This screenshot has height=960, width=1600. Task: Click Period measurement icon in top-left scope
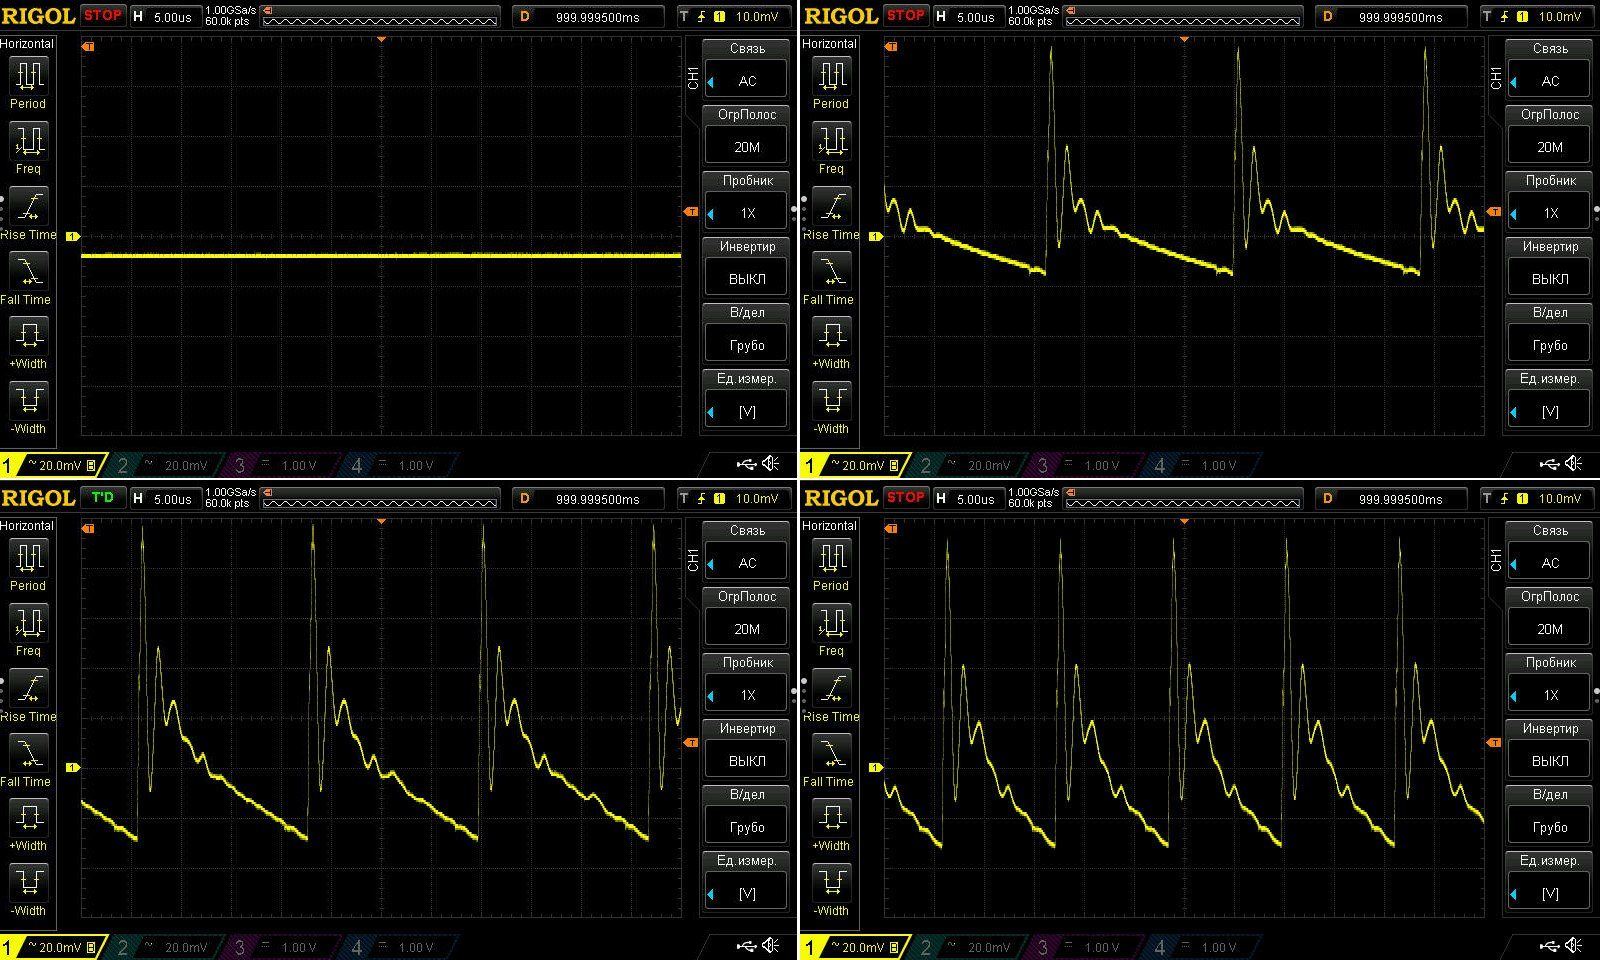(28, 76)
